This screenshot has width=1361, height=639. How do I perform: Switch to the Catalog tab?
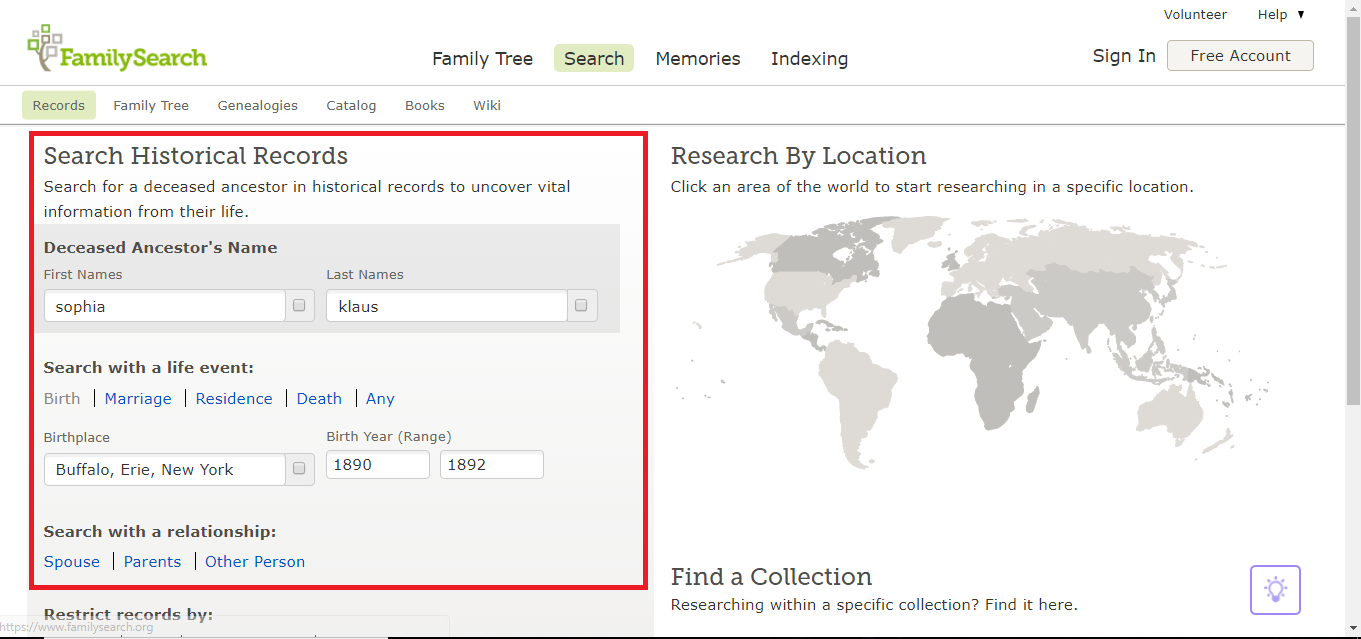(351, 105)
